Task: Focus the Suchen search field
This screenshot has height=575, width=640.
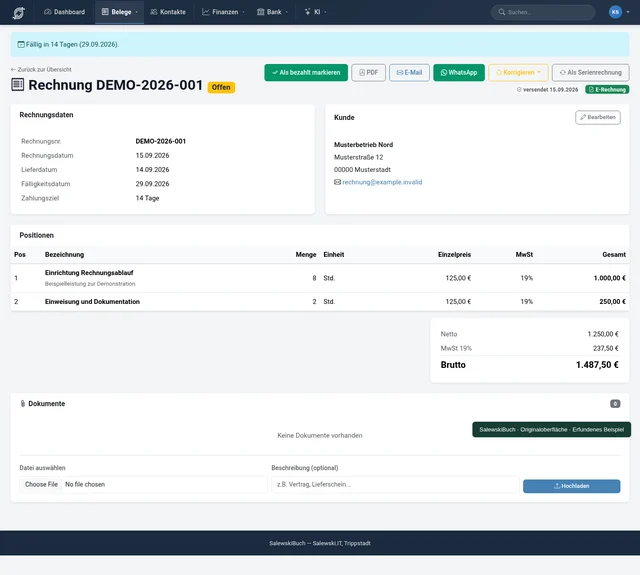Action: point(543,12)
